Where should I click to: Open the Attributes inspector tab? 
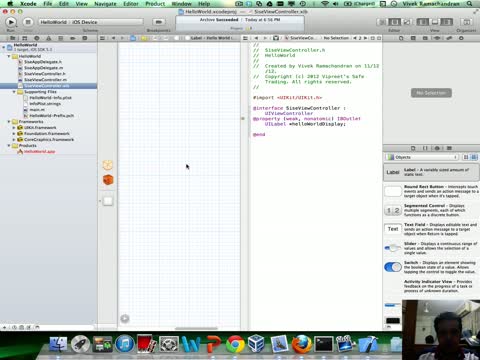[437, 38]
